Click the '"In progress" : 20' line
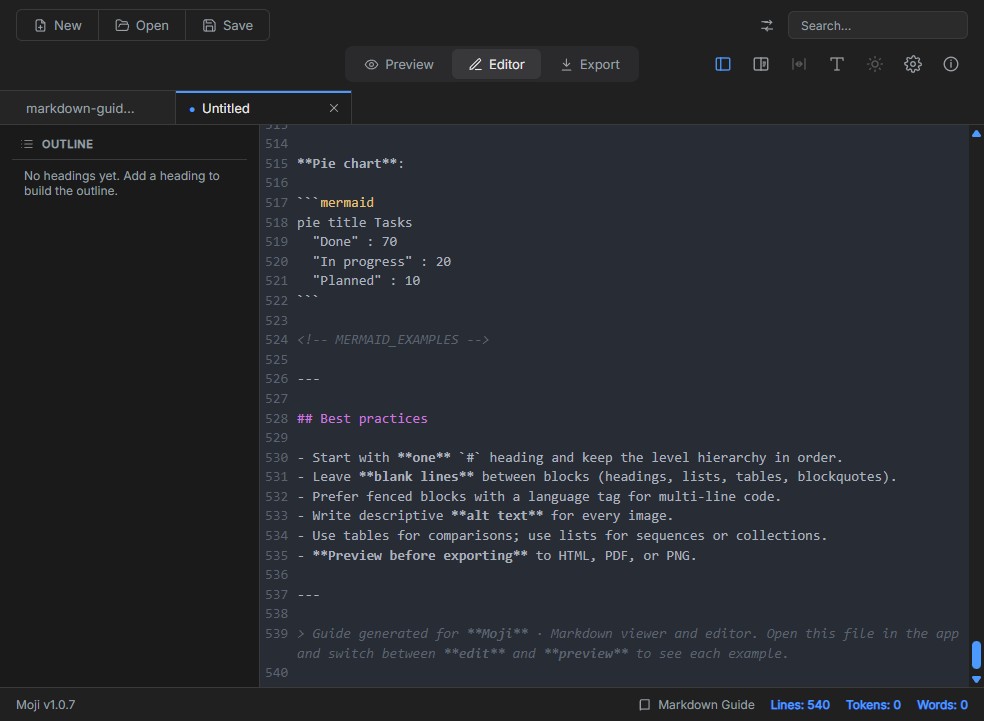This screenshot has width=984, height=721. 382,261
